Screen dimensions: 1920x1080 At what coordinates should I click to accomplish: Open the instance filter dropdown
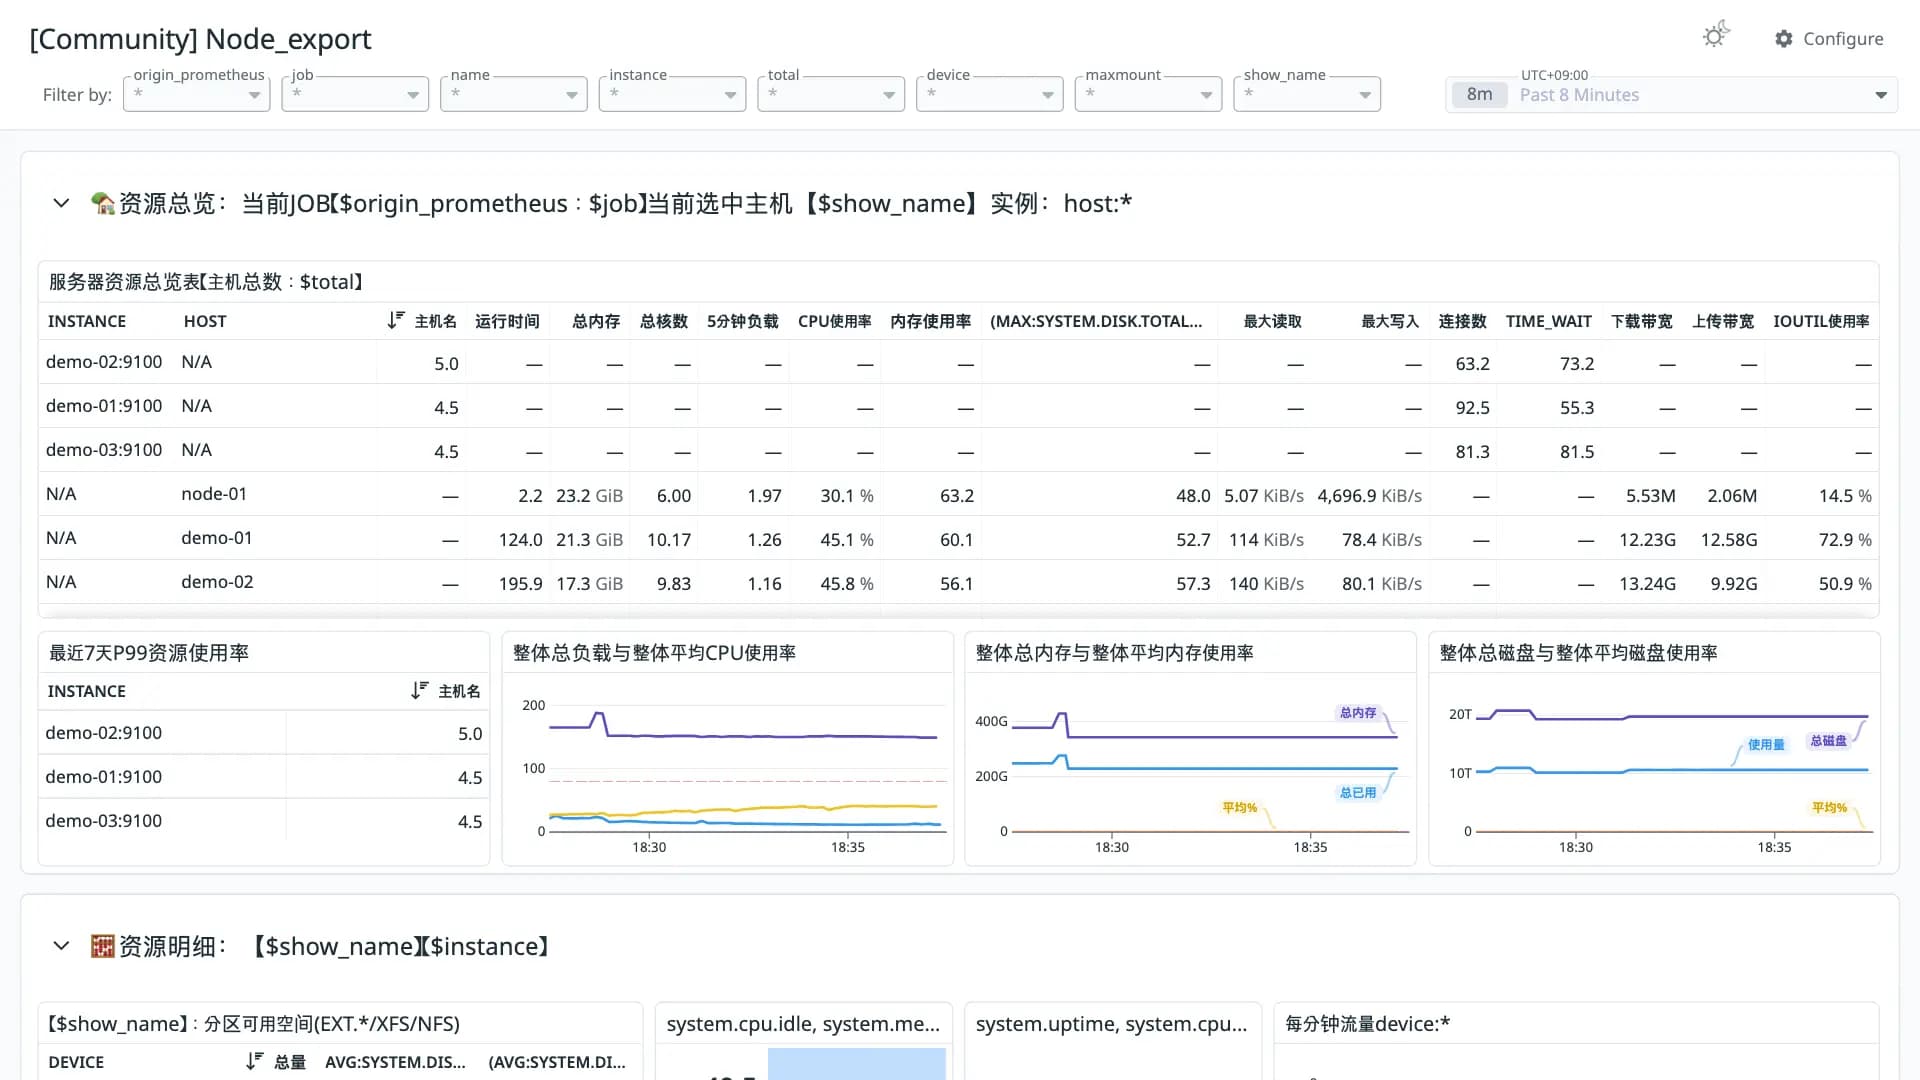673,94
